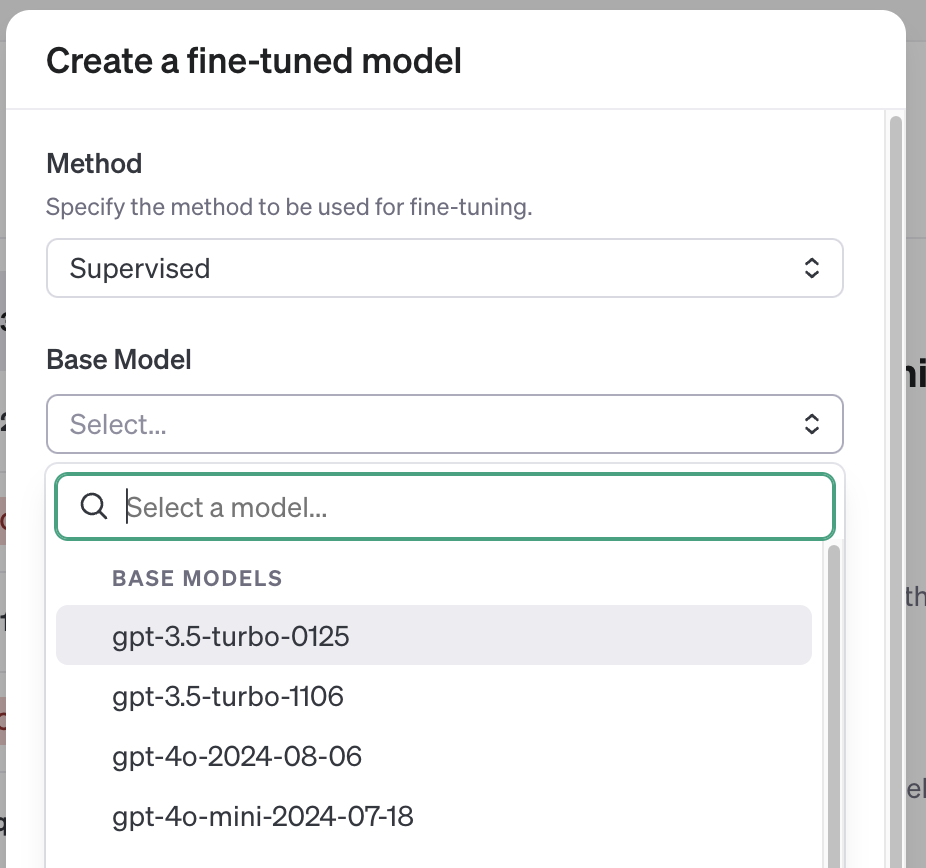Click the magnifier icon in model search
The width and height of the screenshot is (926, 868).
(94, 507)
